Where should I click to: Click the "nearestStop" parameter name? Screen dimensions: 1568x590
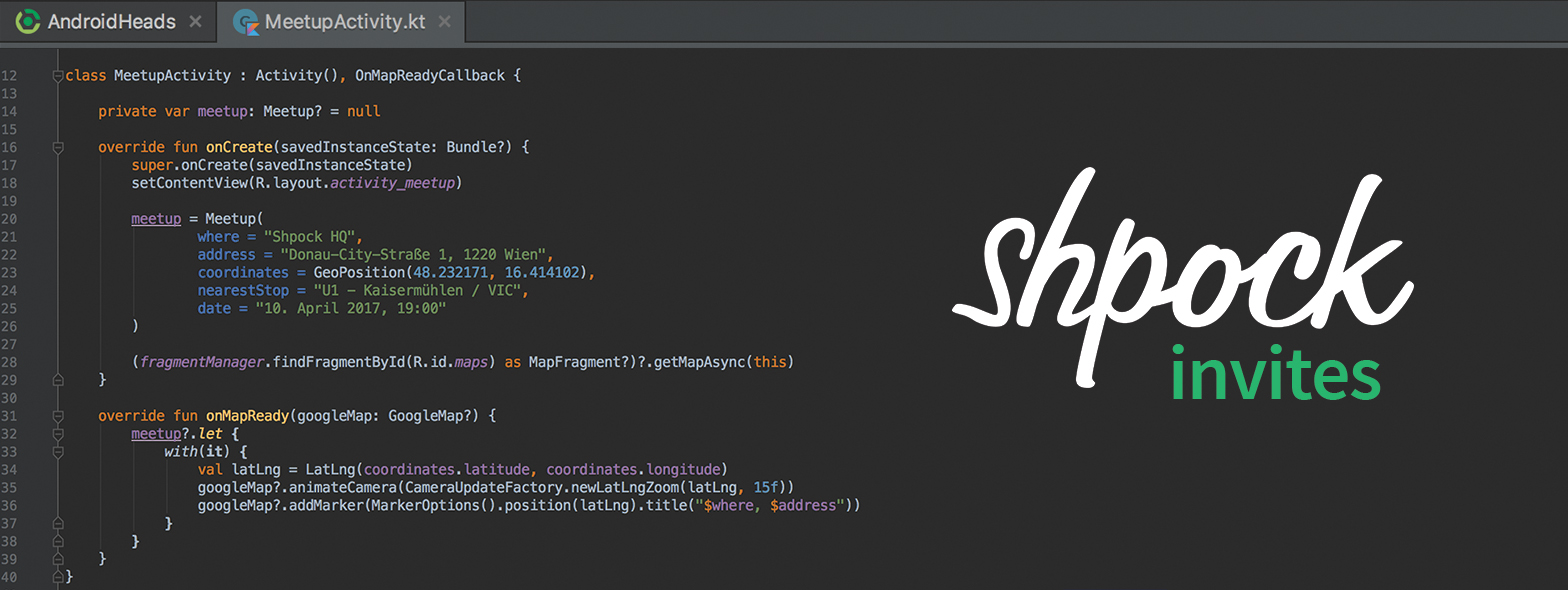[243, 291]
